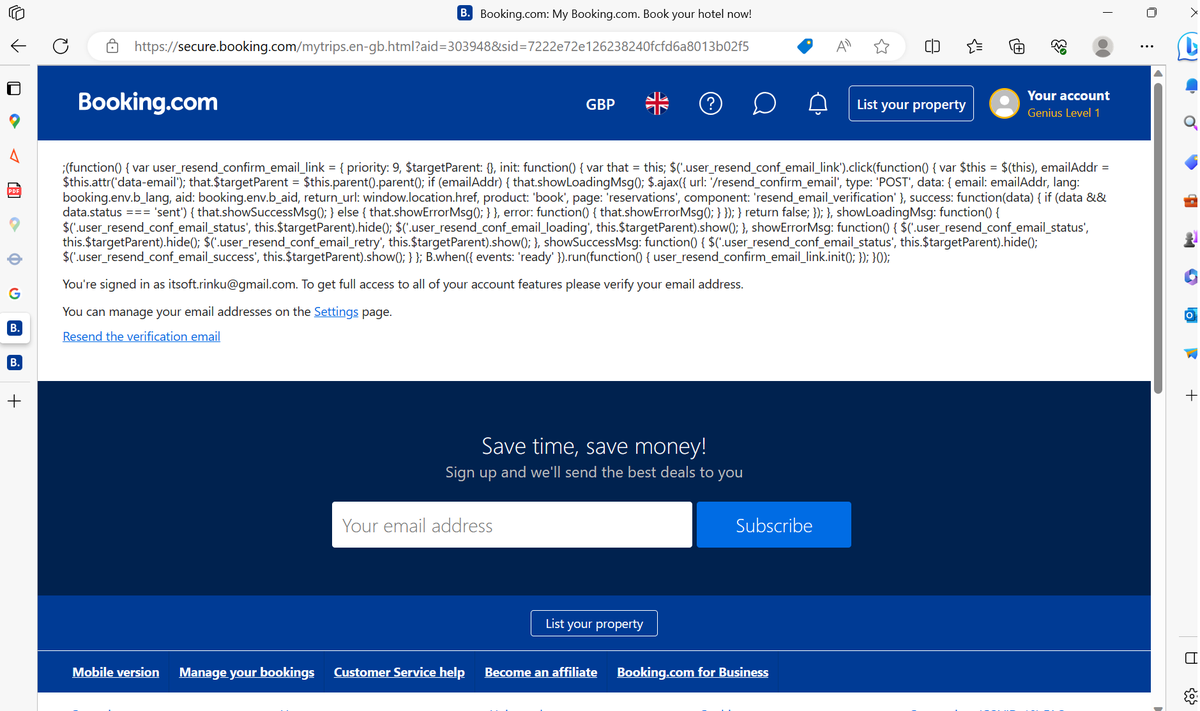The width and height of the screenshot is (1200, 711).
Task: Open the Search icon in Edge sidebar
Action: [1190, 122]
